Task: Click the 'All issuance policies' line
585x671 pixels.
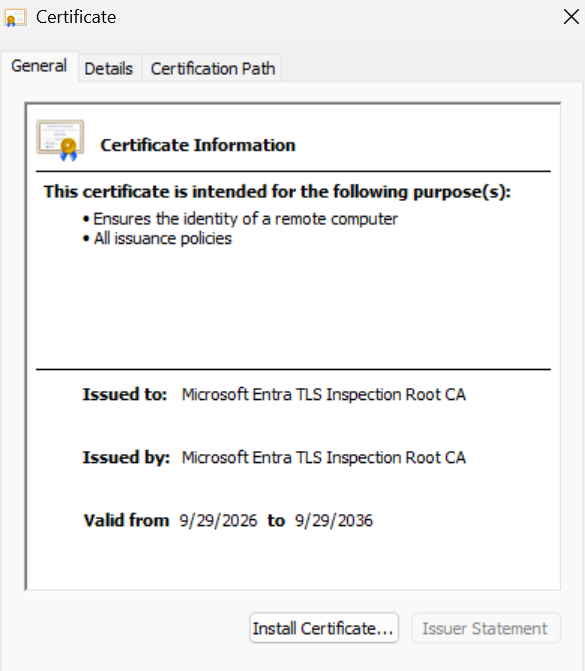Action: tap(163, 238)
